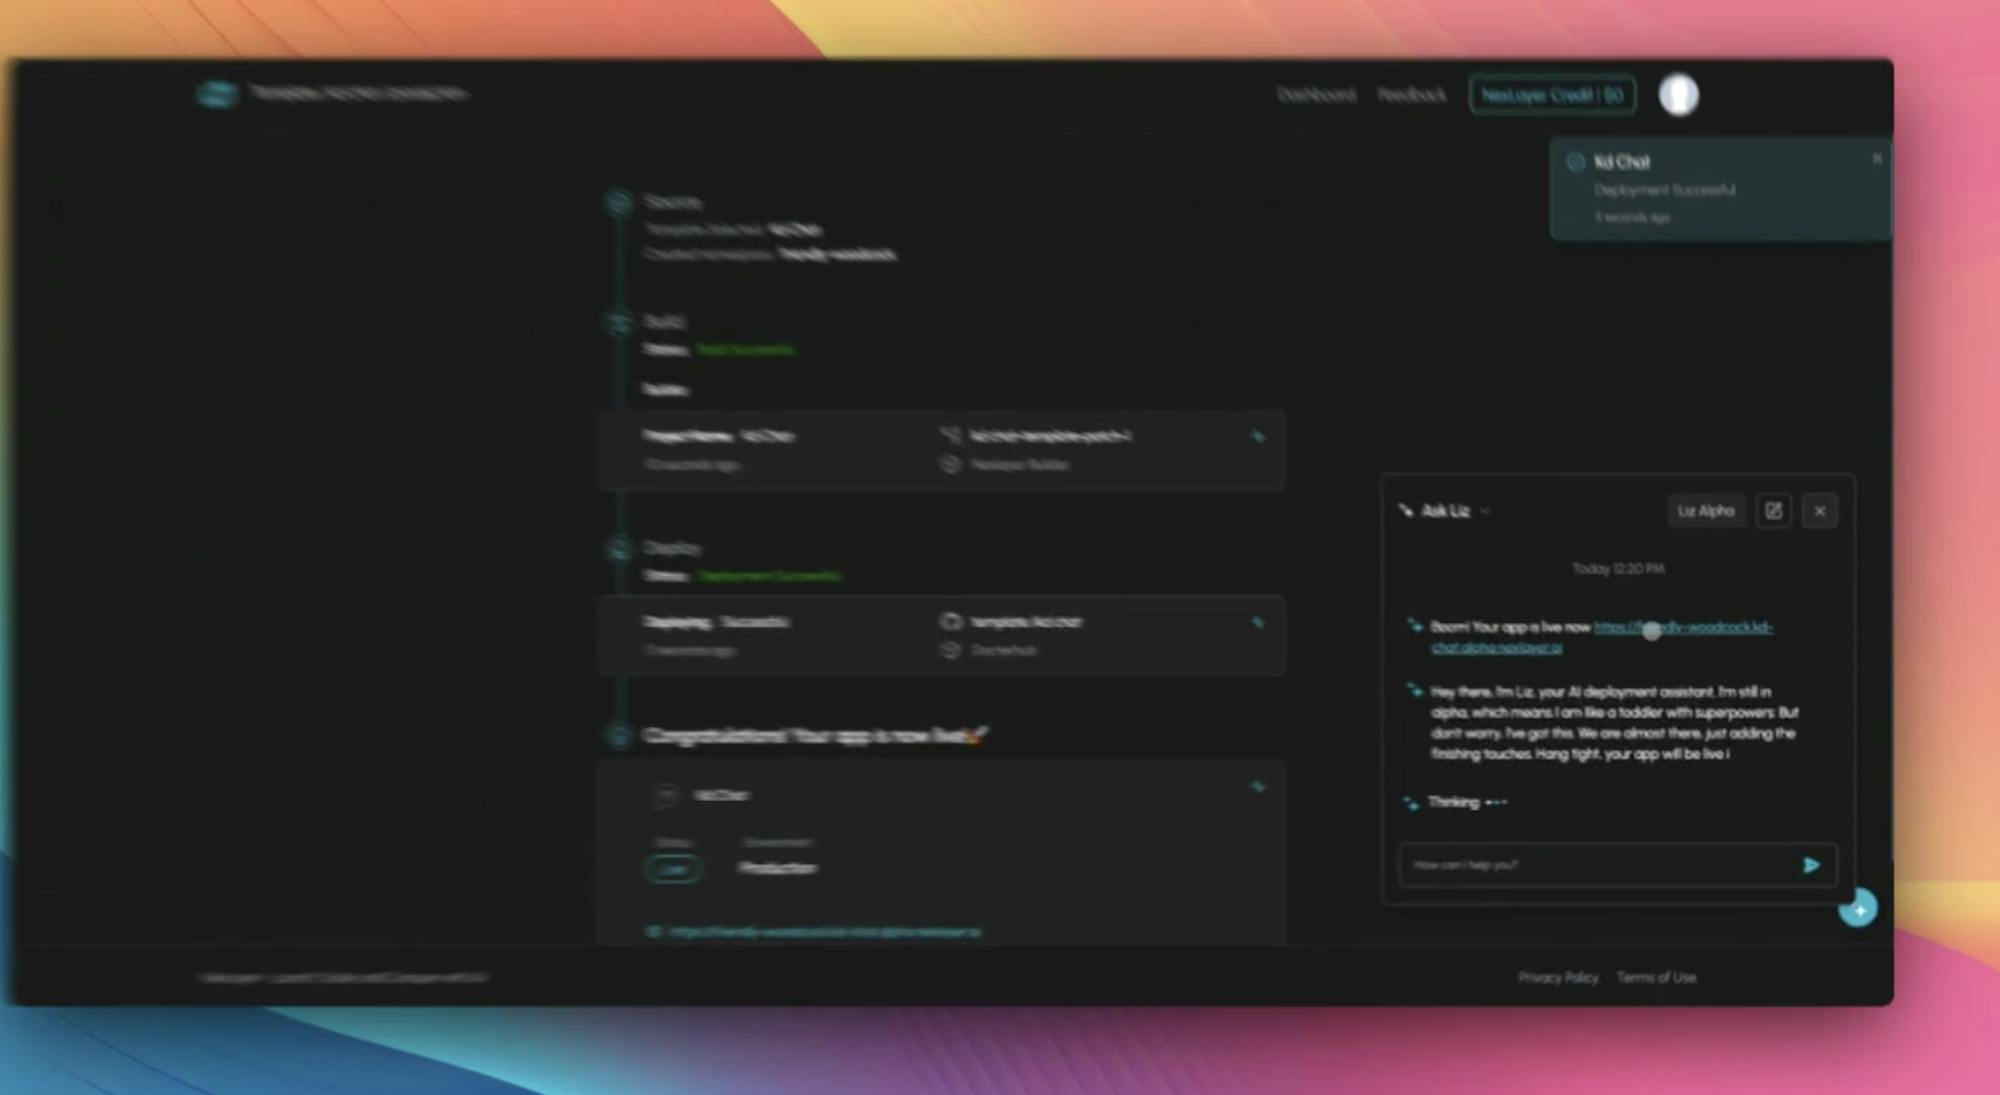Send the chat message
The height and width of the screenshot is (1095, 2000).
[x=1811, y=865]
